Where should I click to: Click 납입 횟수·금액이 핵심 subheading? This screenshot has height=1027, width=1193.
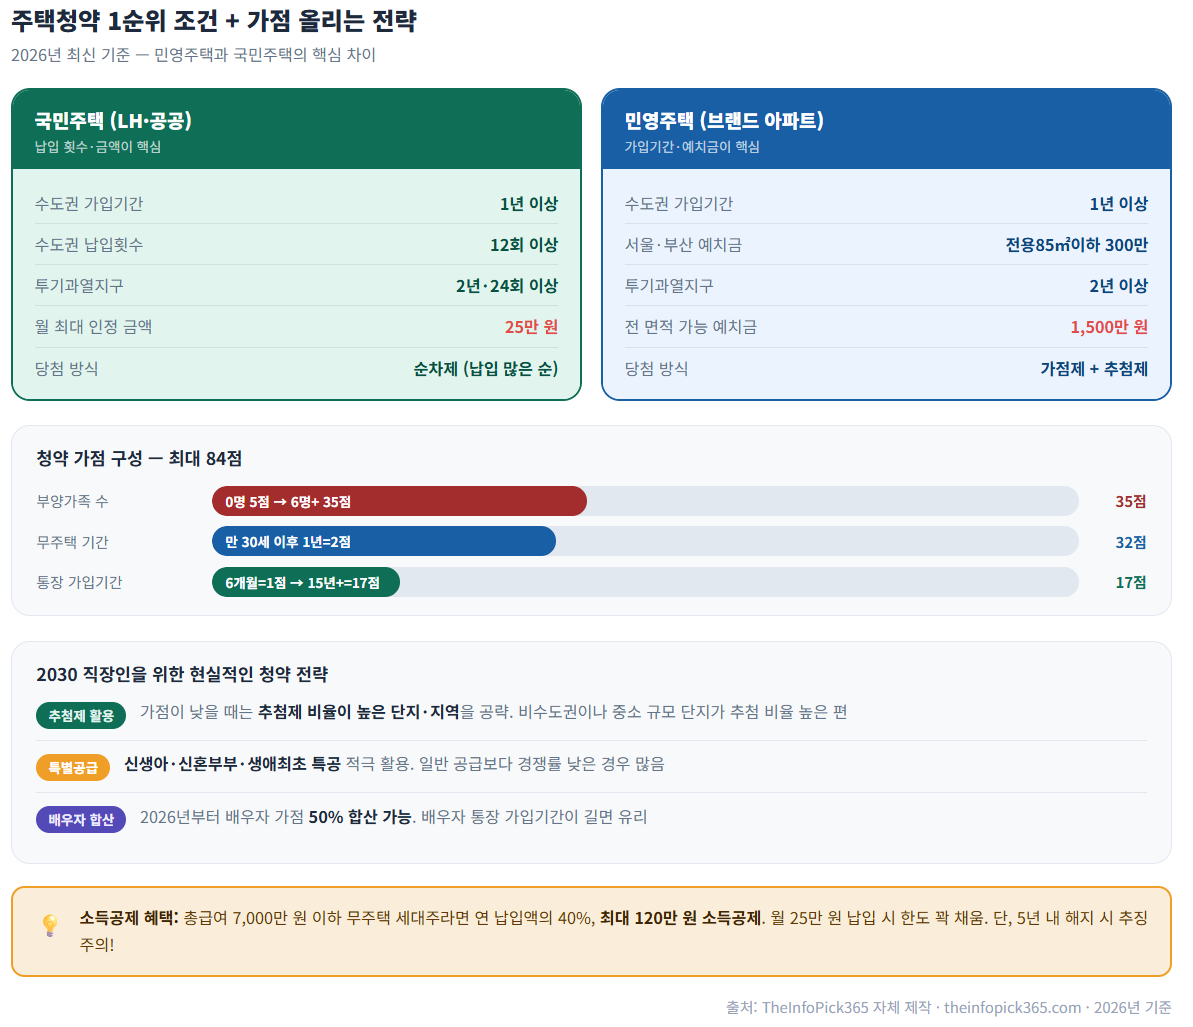(x=97, y=147)
